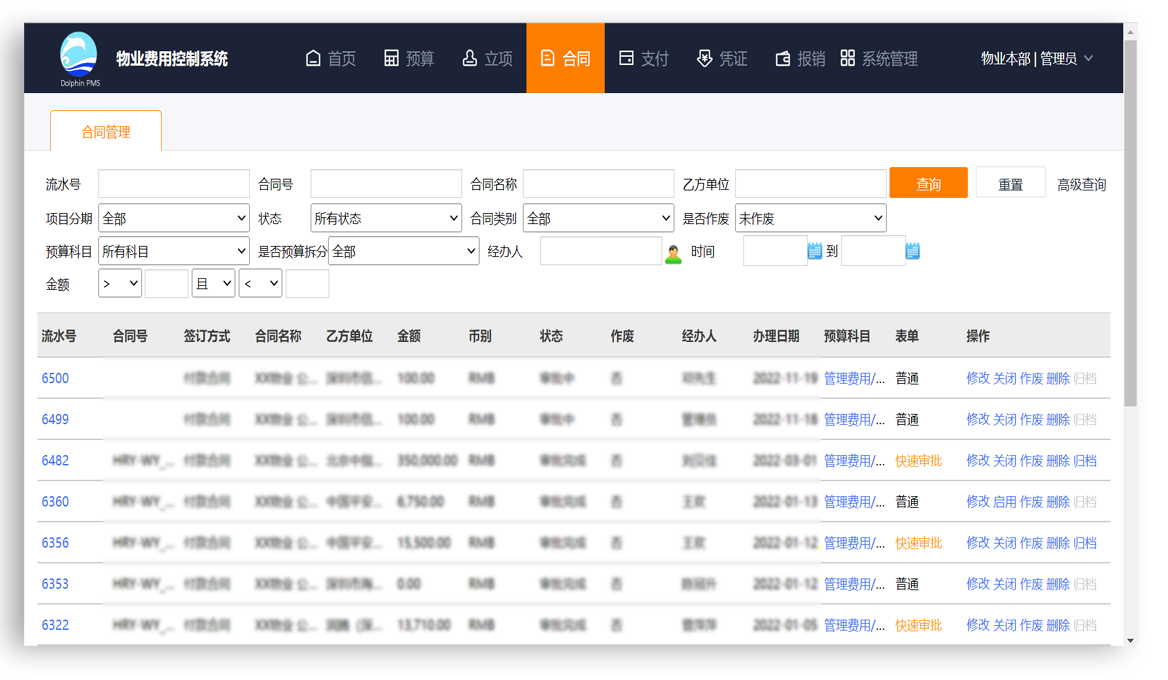Expand the 合同类别 dropdown

pos(598,218)
